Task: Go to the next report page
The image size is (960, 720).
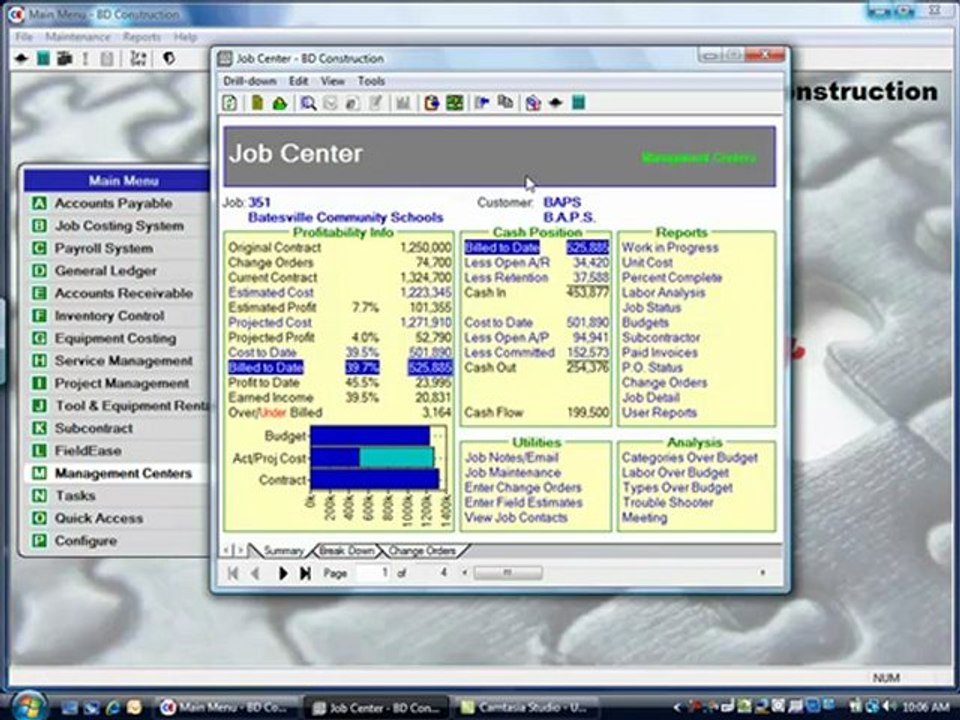Action: [x=282, y=573]
